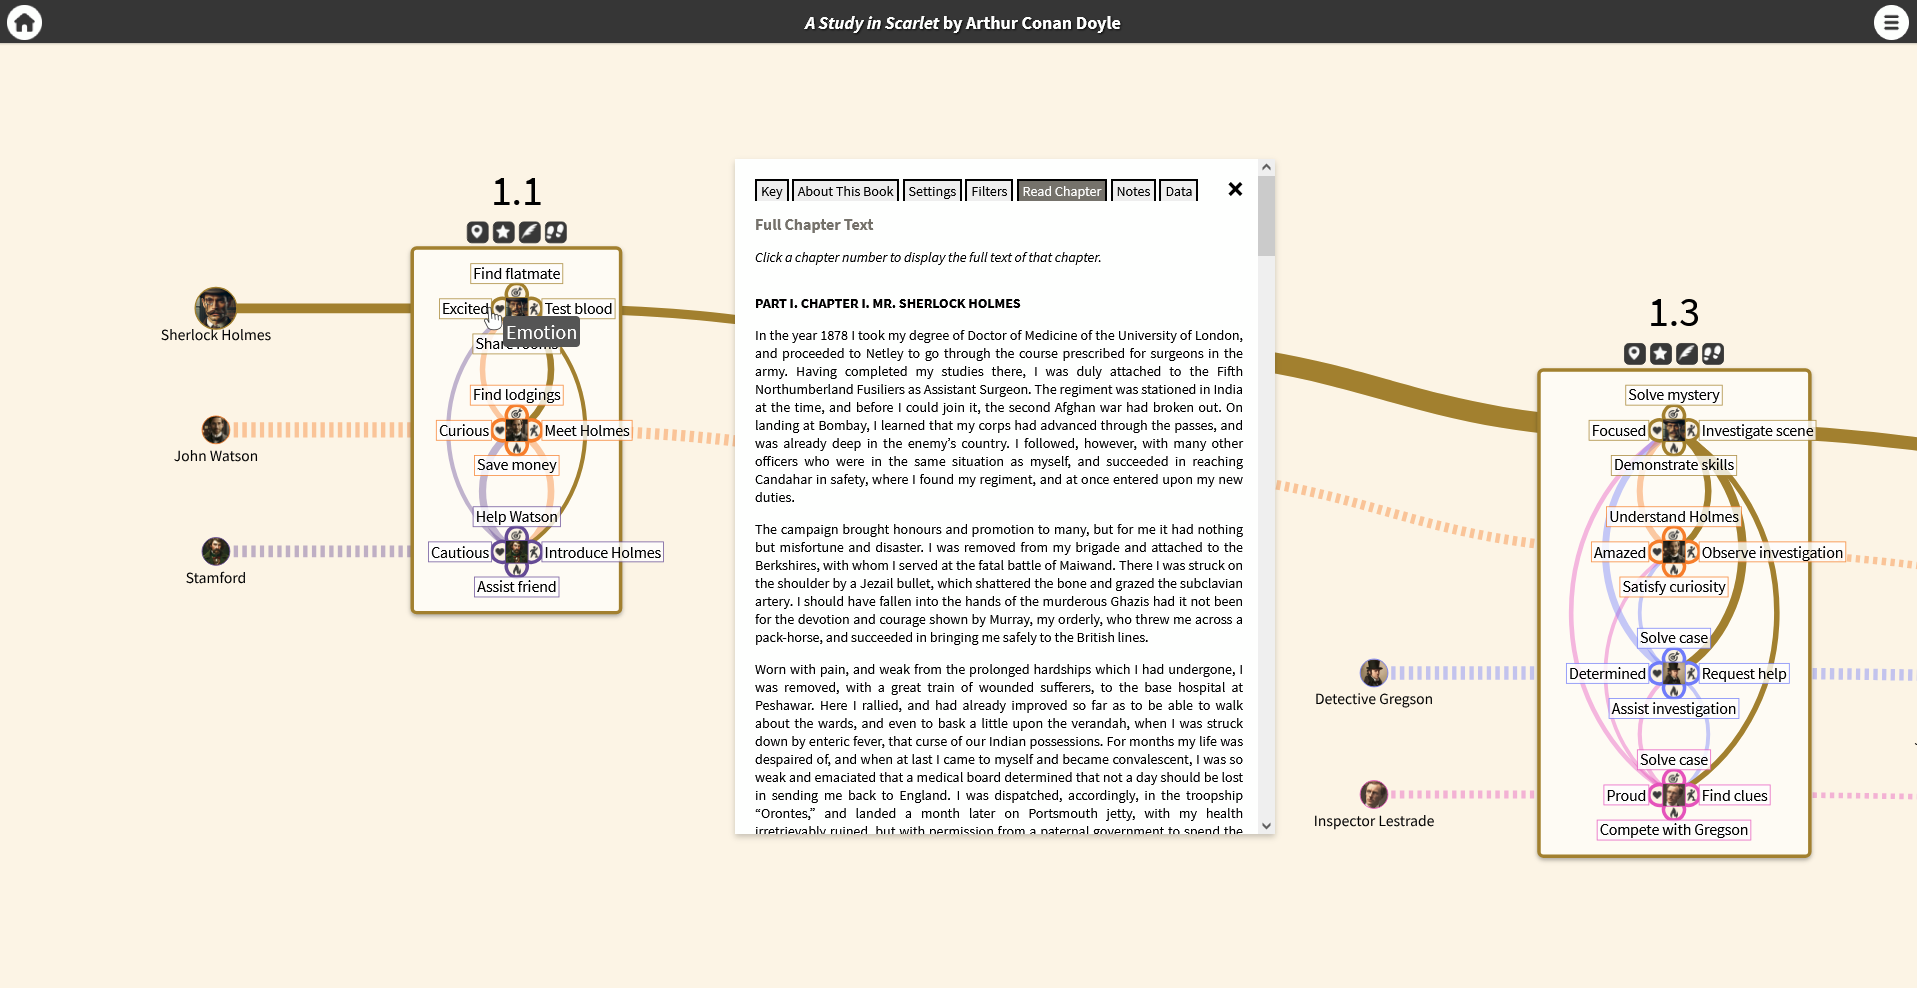
Task: Click the location pin icon under chapter 1.1
Action: click(x=478, y=232)
